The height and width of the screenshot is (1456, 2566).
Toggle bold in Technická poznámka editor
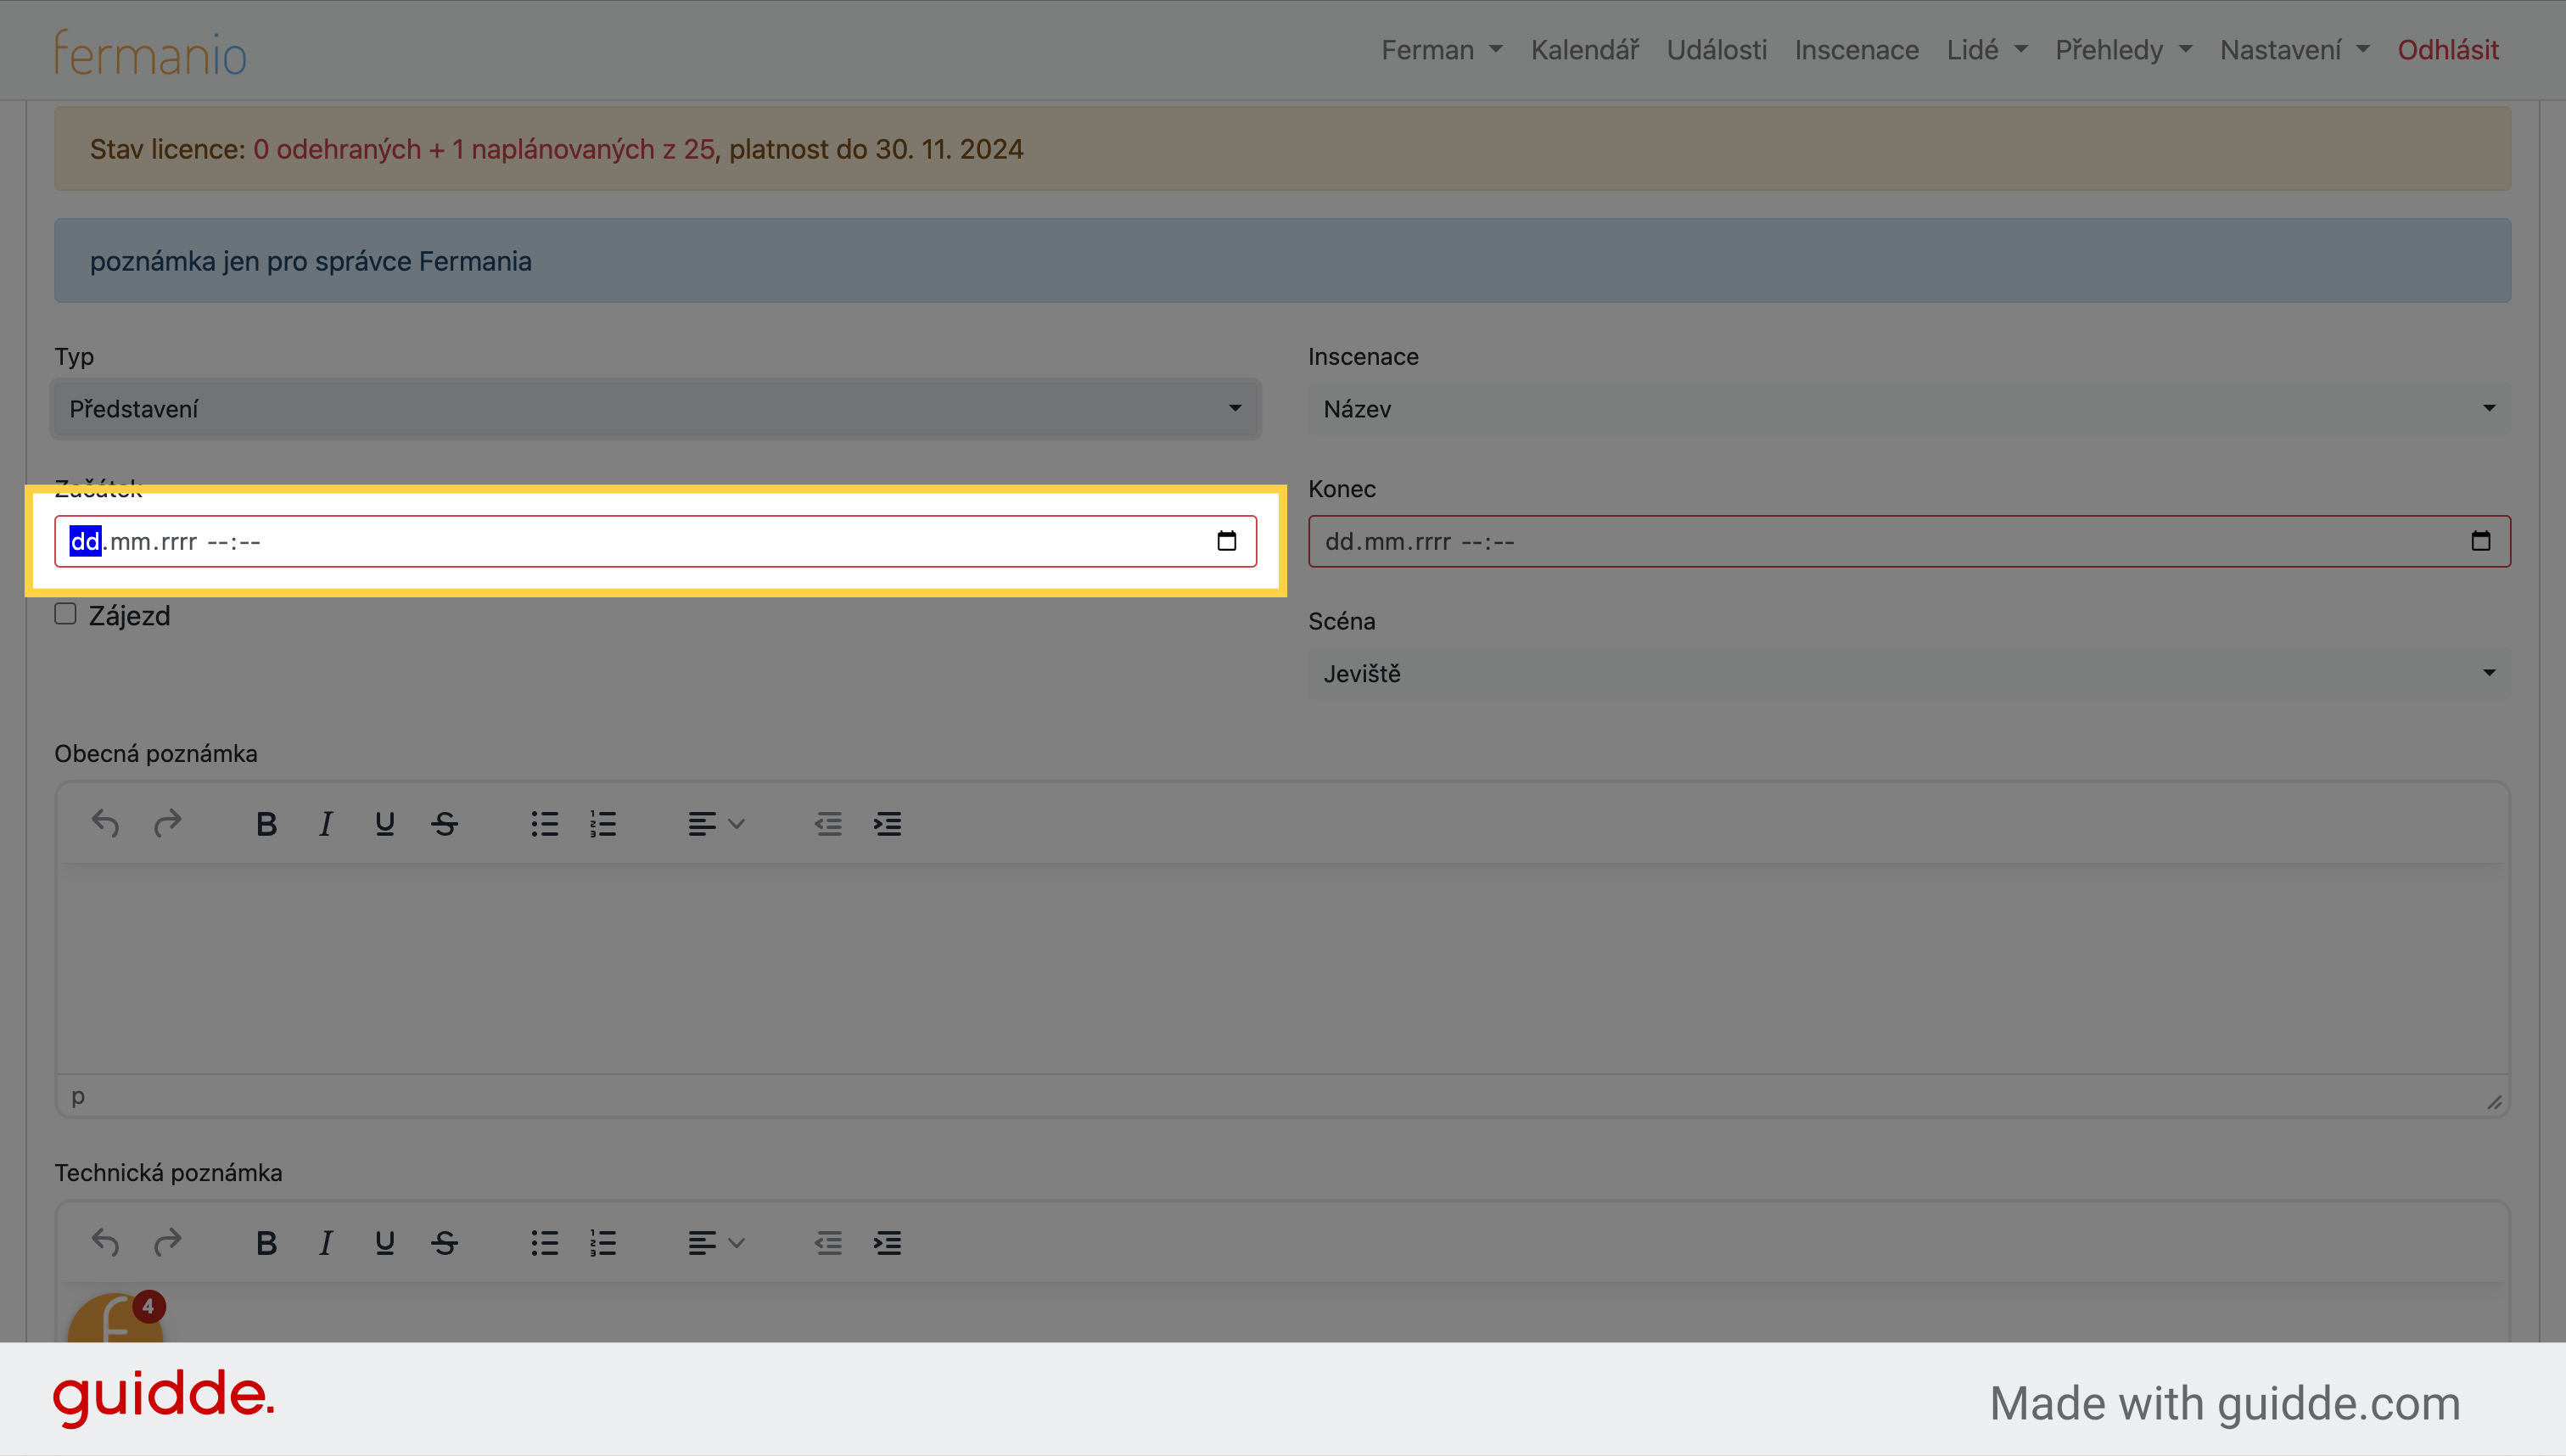click(266, 1243)
